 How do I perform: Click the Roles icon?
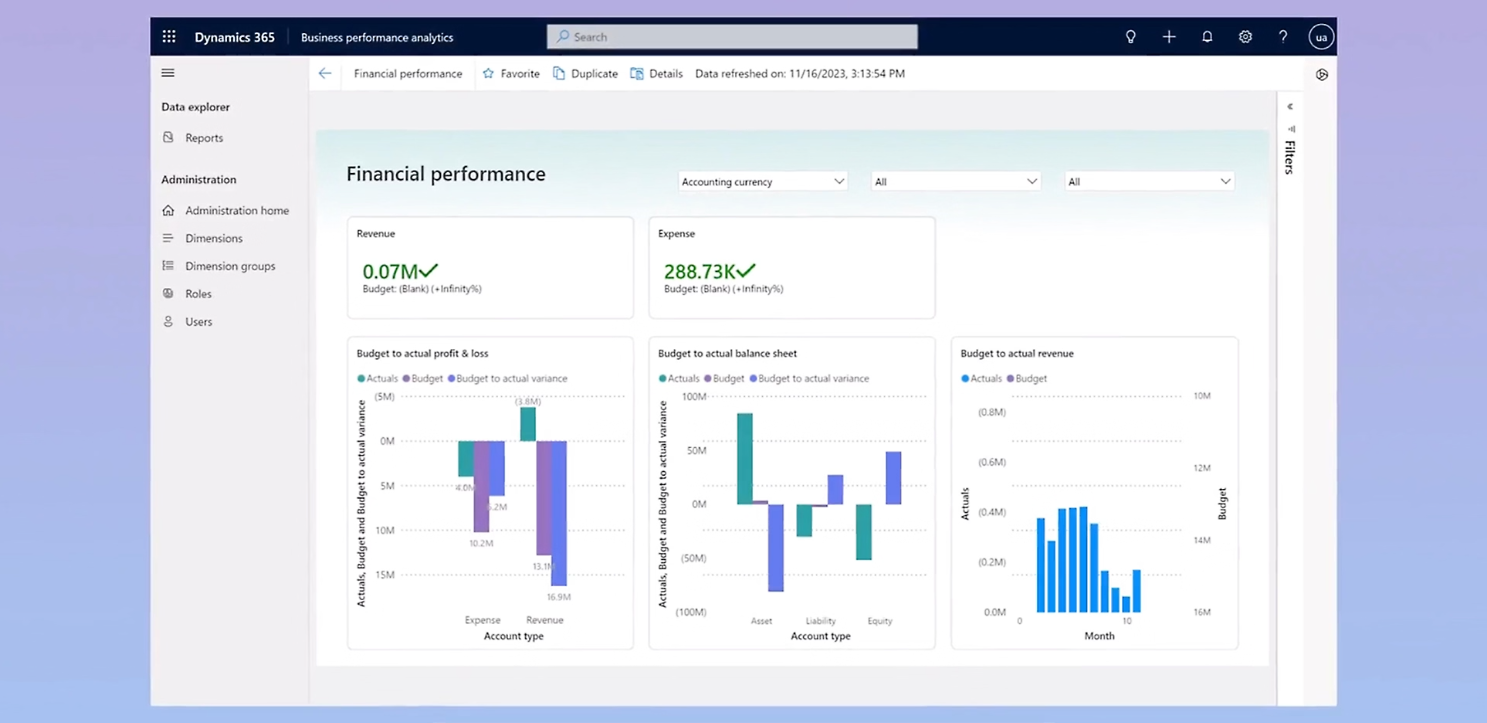pyautogui.click(x=168, y=294)
